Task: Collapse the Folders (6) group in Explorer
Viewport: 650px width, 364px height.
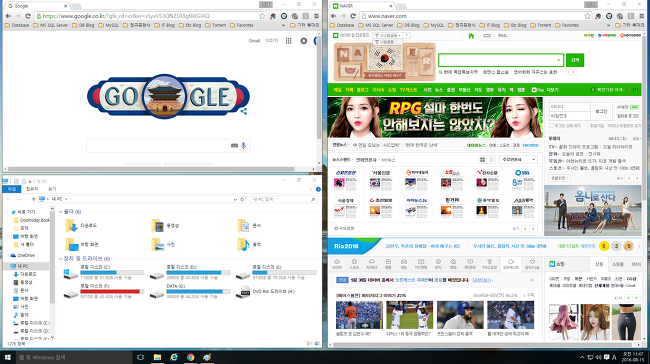Action: pyautogui.click(x=61, y=212)
